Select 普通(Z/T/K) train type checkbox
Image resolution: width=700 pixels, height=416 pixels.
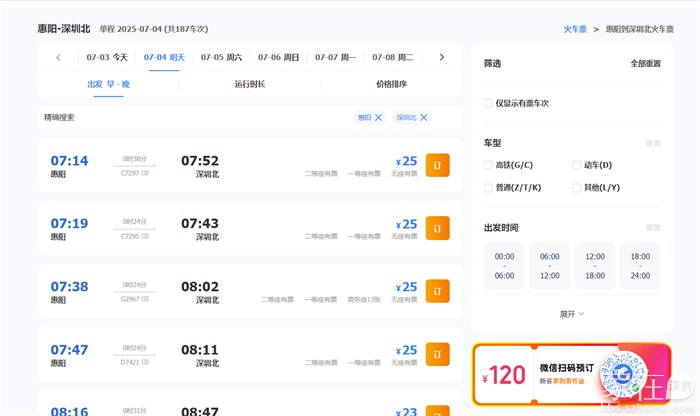pos(488,187)
